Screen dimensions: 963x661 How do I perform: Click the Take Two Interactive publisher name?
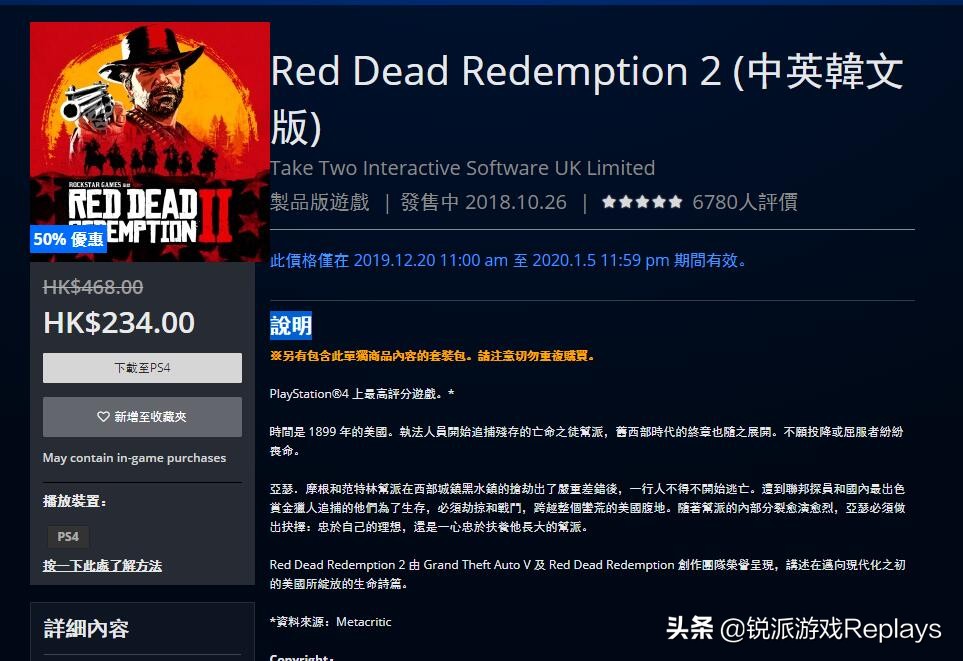(x=462, y=168)
